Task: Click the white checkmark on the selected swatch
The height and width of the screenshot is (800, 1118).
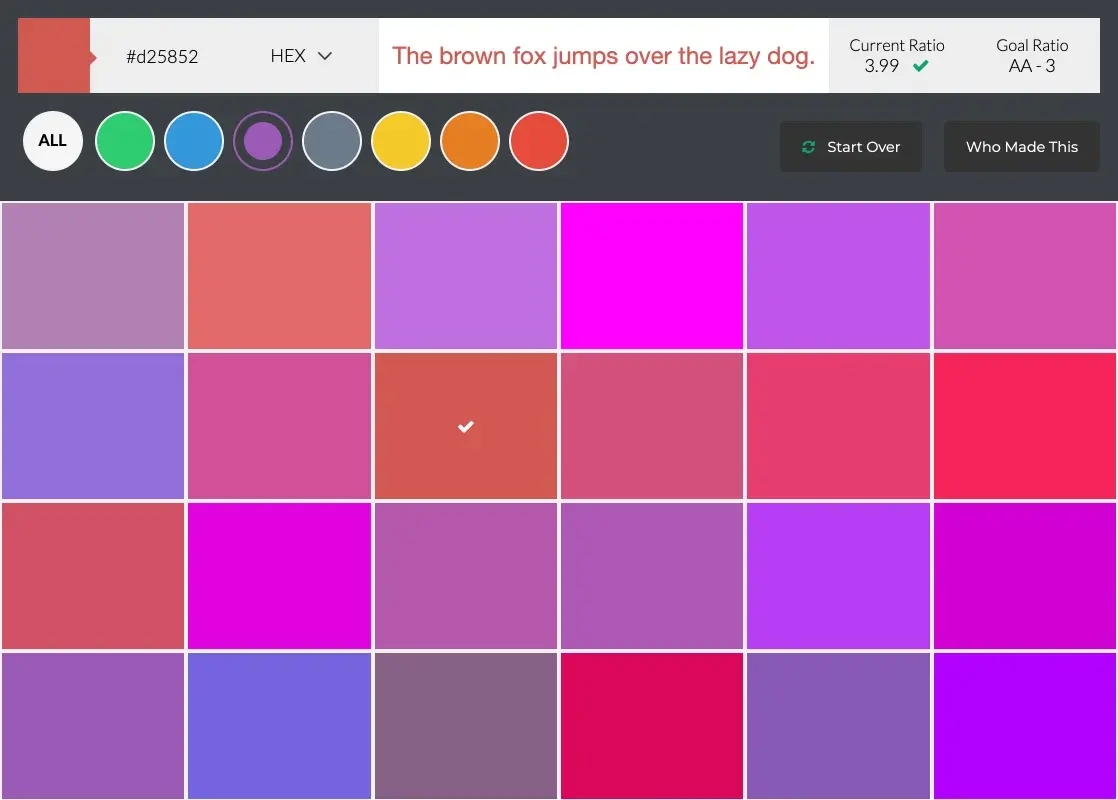Action: (466, 426)
